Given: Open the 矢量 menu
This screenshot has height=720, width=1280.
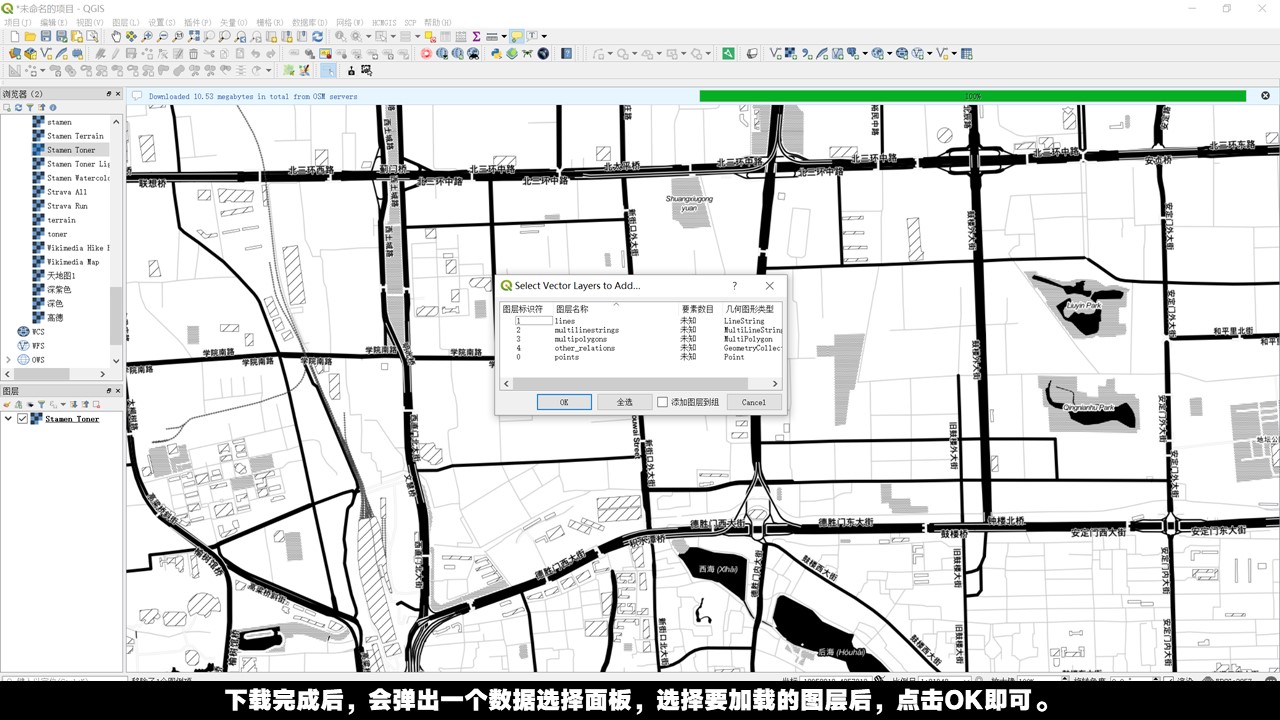Looking at the screenshot, I should coord(233,22).
